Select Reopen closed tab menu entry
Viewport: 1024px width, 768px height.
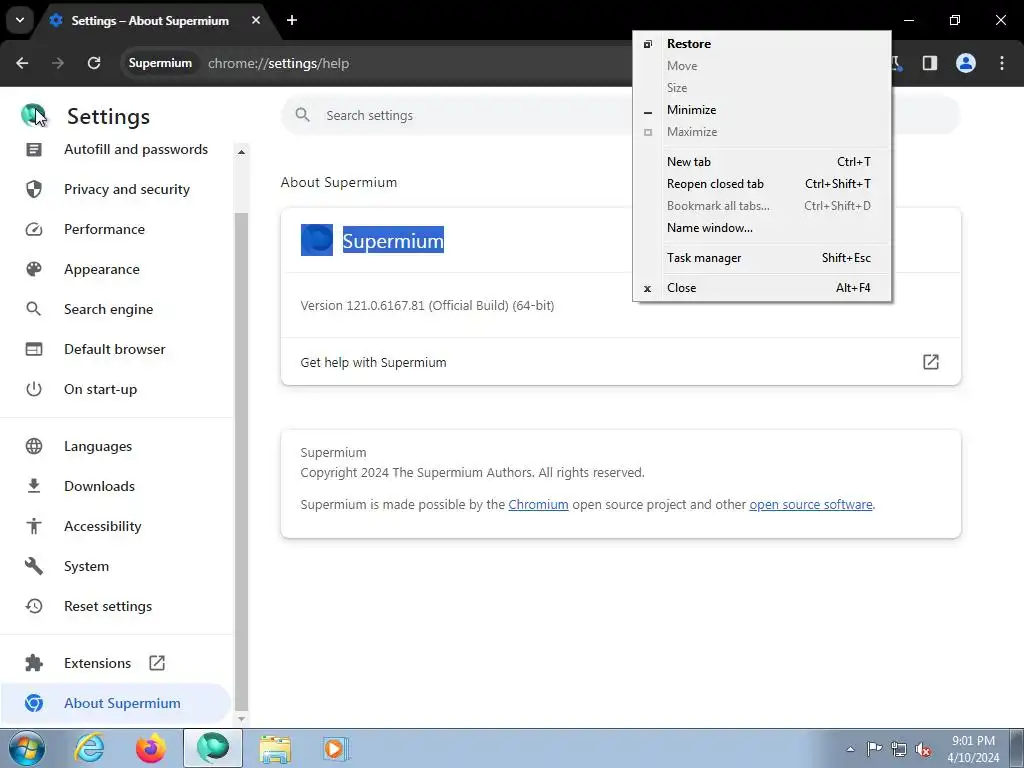pos(762,184)
